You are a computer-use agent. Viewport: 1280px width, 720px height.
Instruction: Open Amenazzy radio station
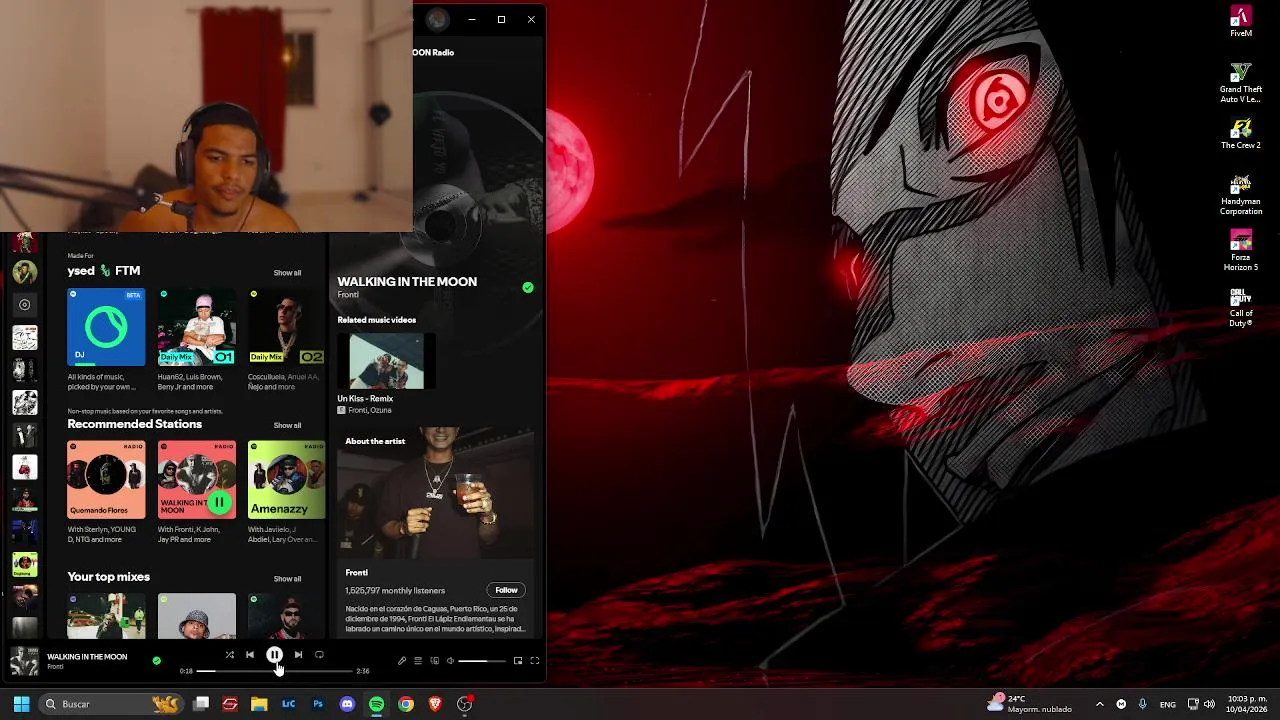pyautogui.click(x=286, y=479)
